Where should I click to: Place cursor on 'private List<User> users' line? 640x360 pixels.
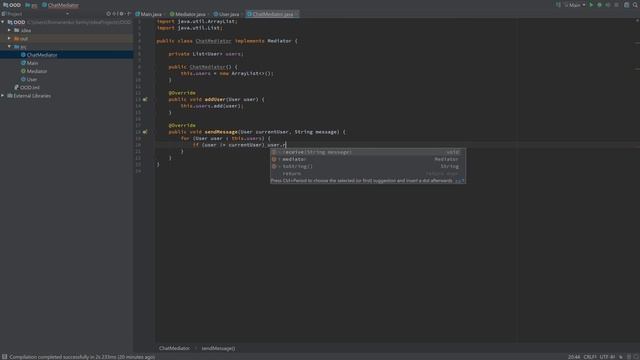tap(206, 54)
